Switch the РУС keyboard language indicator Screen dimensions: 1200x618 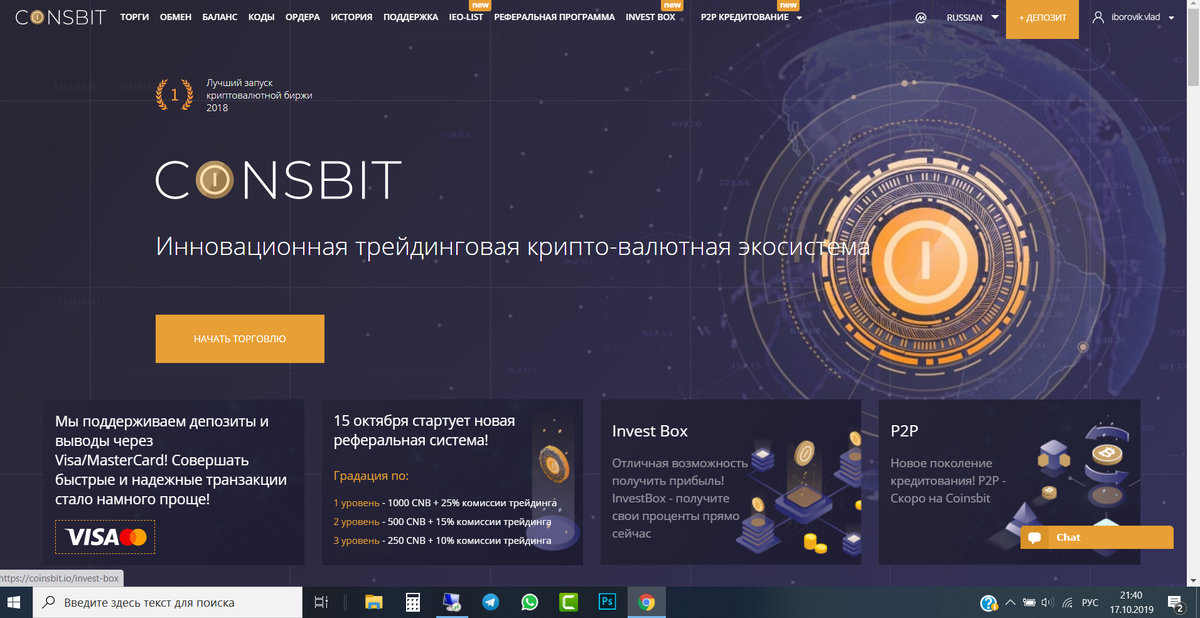point(1090,602)
